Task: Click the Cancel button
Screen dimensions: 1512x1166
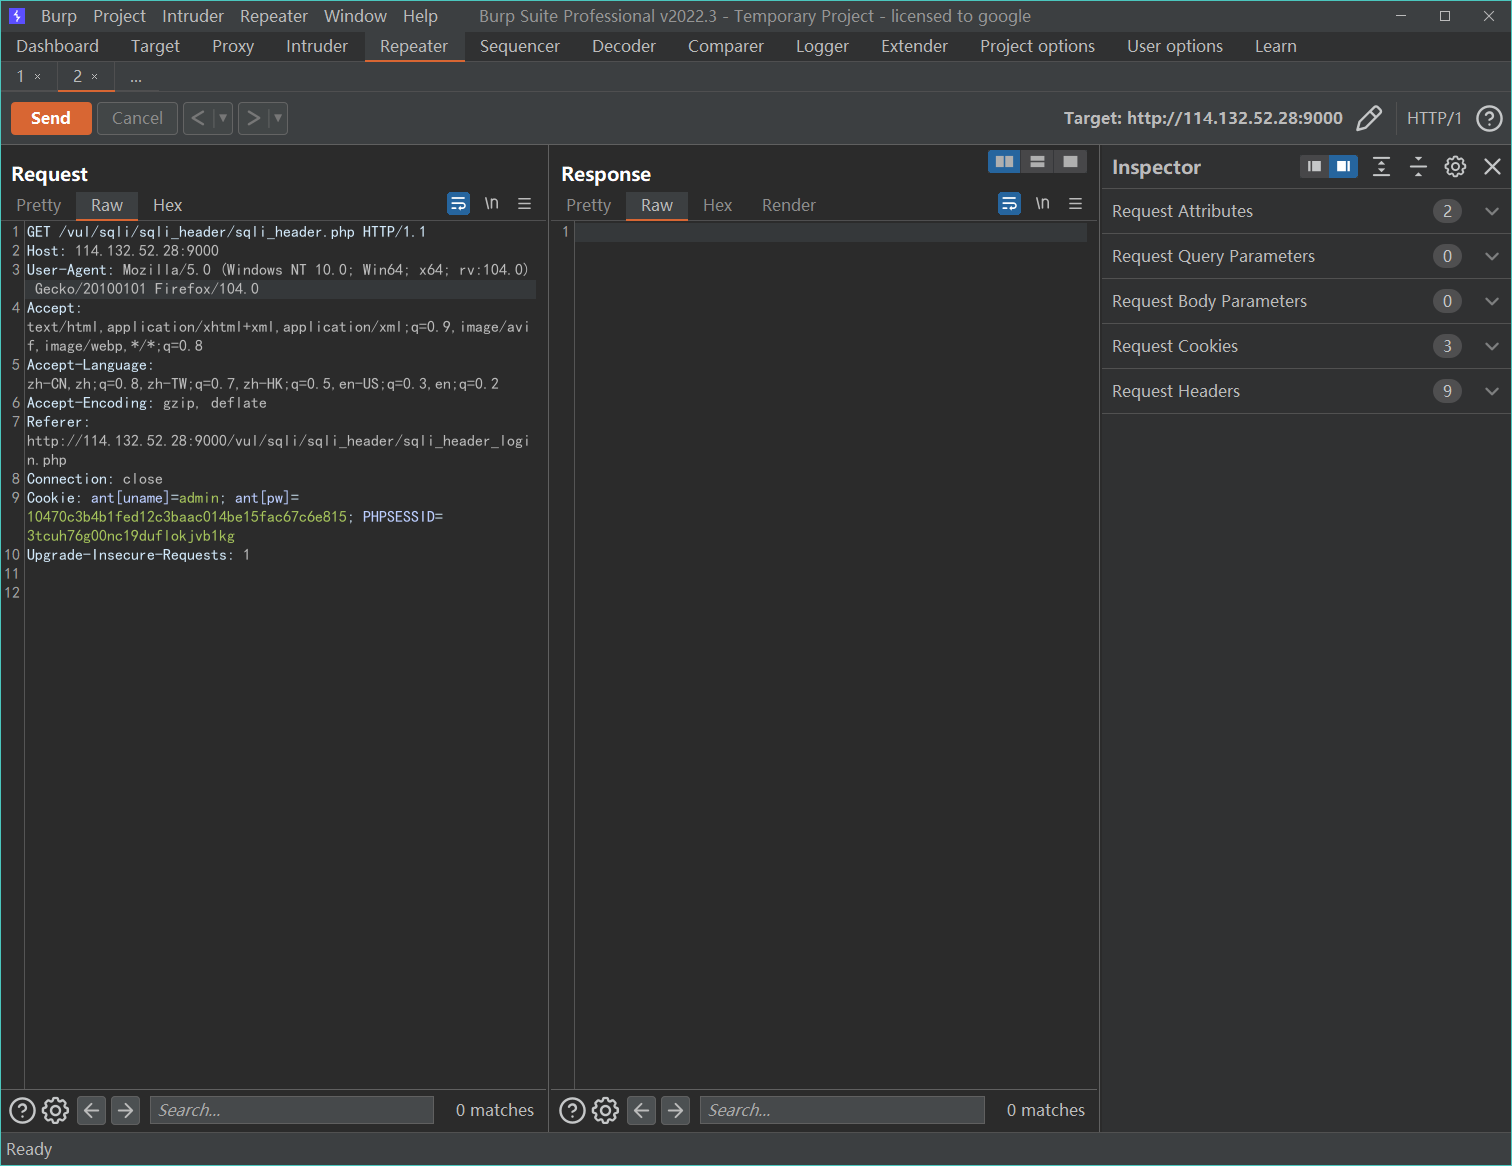Action: pyautogui.click(x=137, y=118)
